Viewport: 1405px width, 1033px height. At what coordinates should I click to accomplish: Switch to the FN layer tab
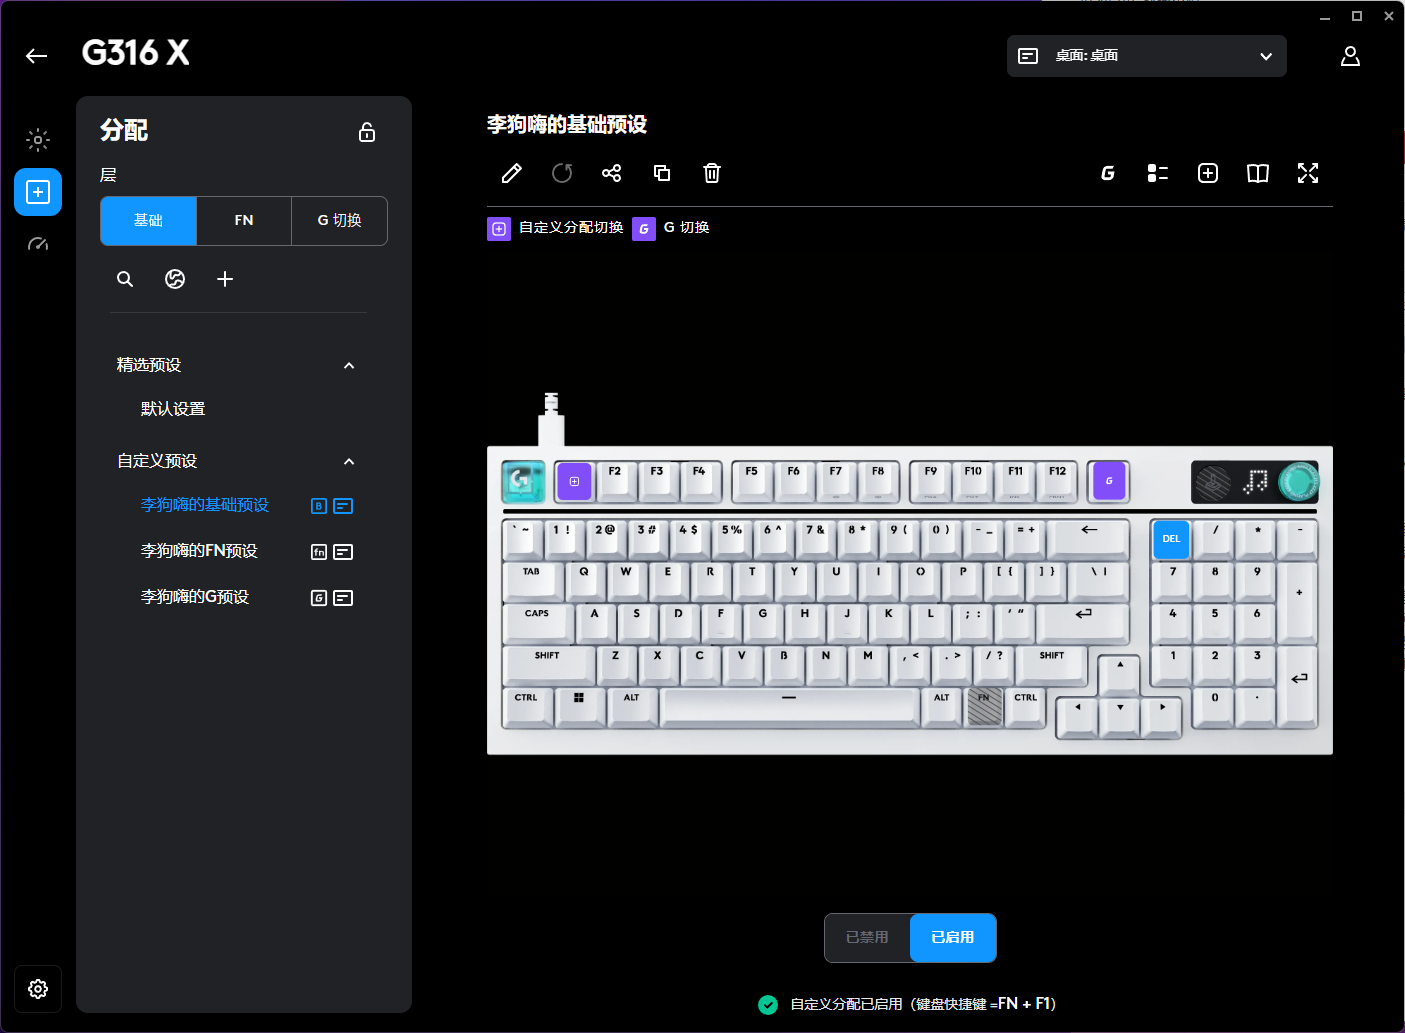click(244, 220)
